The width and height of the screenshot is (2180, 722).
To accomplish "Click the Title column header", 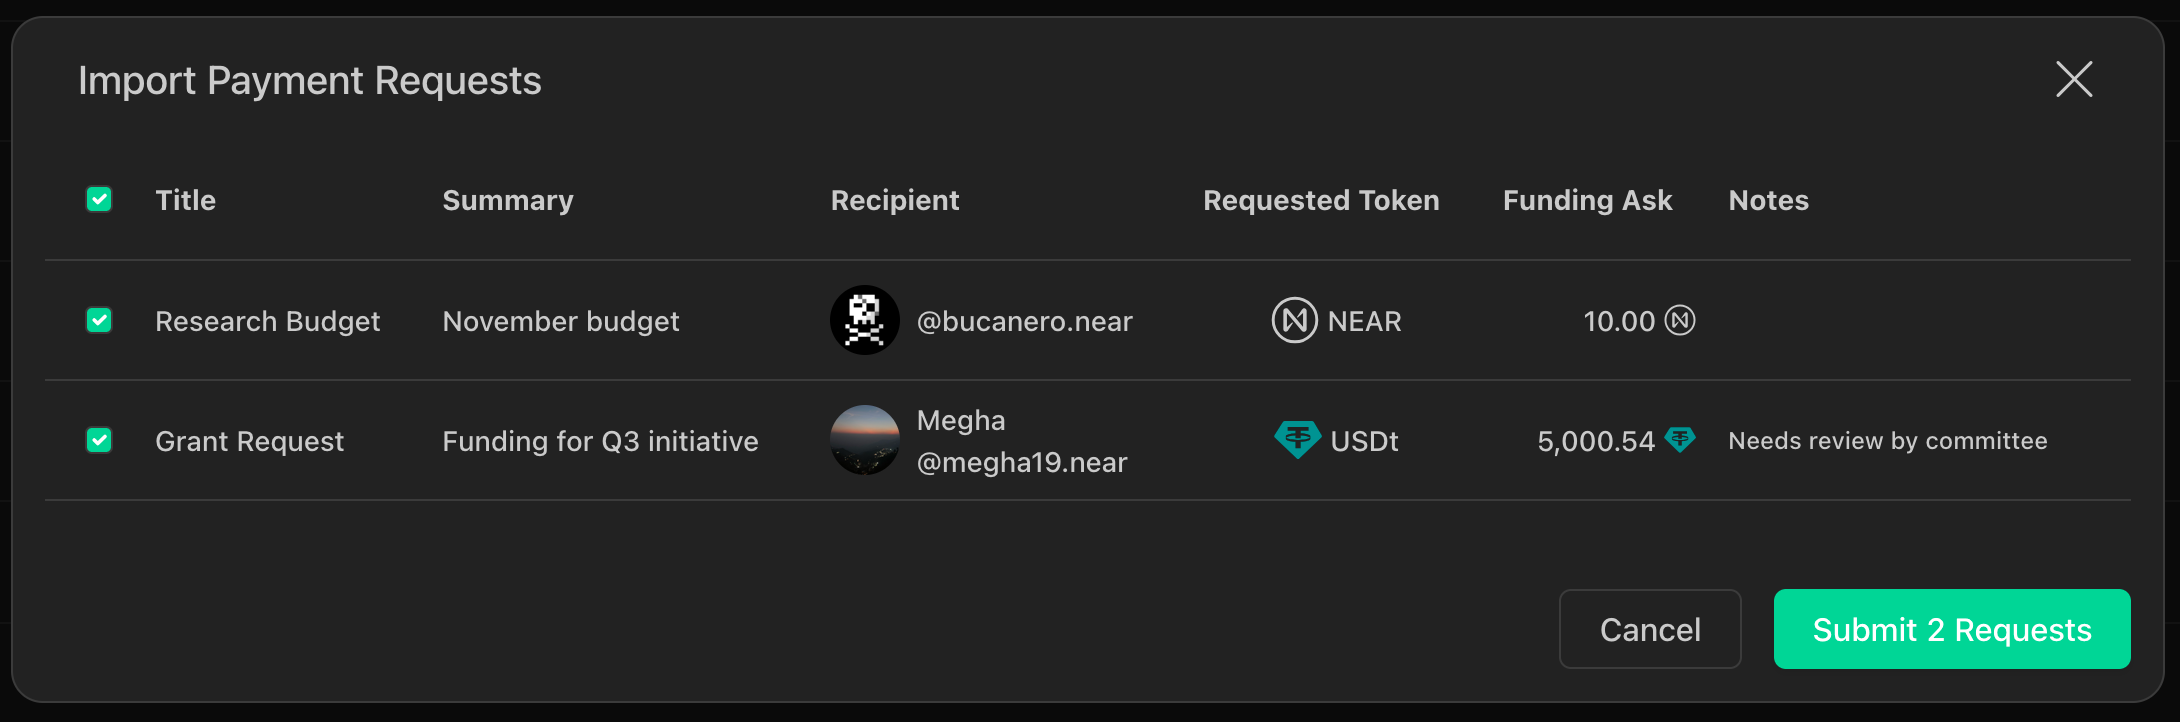I will (x=186, y=200).
